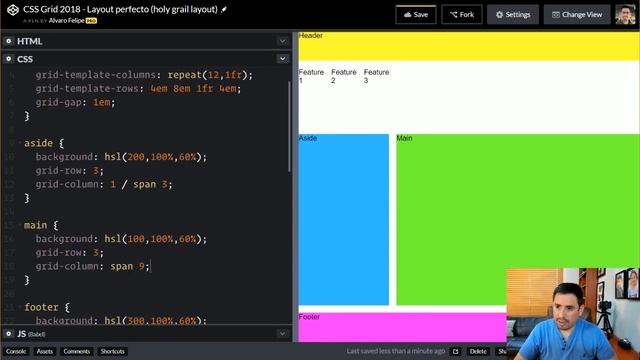
Task: Fold the main rule arrow
Action: tap(20, 225)
